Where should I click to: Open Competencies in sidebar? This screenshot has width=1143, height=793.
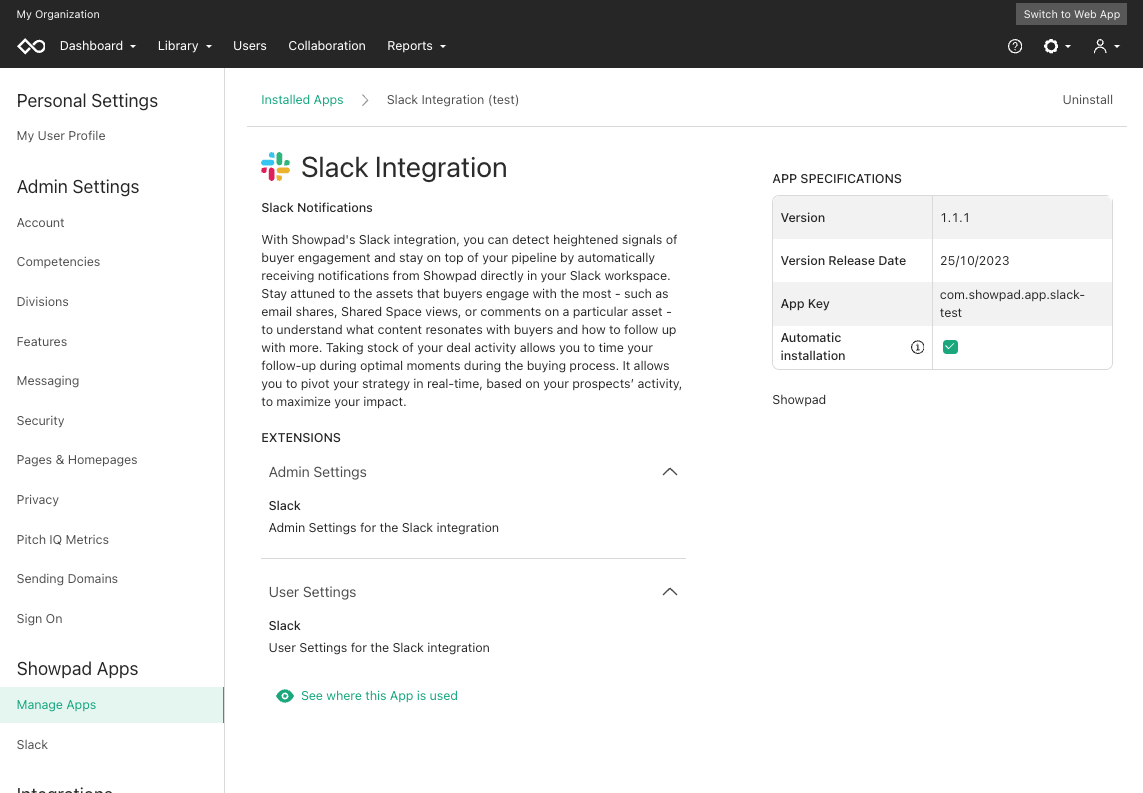click(x=58, y=262)
